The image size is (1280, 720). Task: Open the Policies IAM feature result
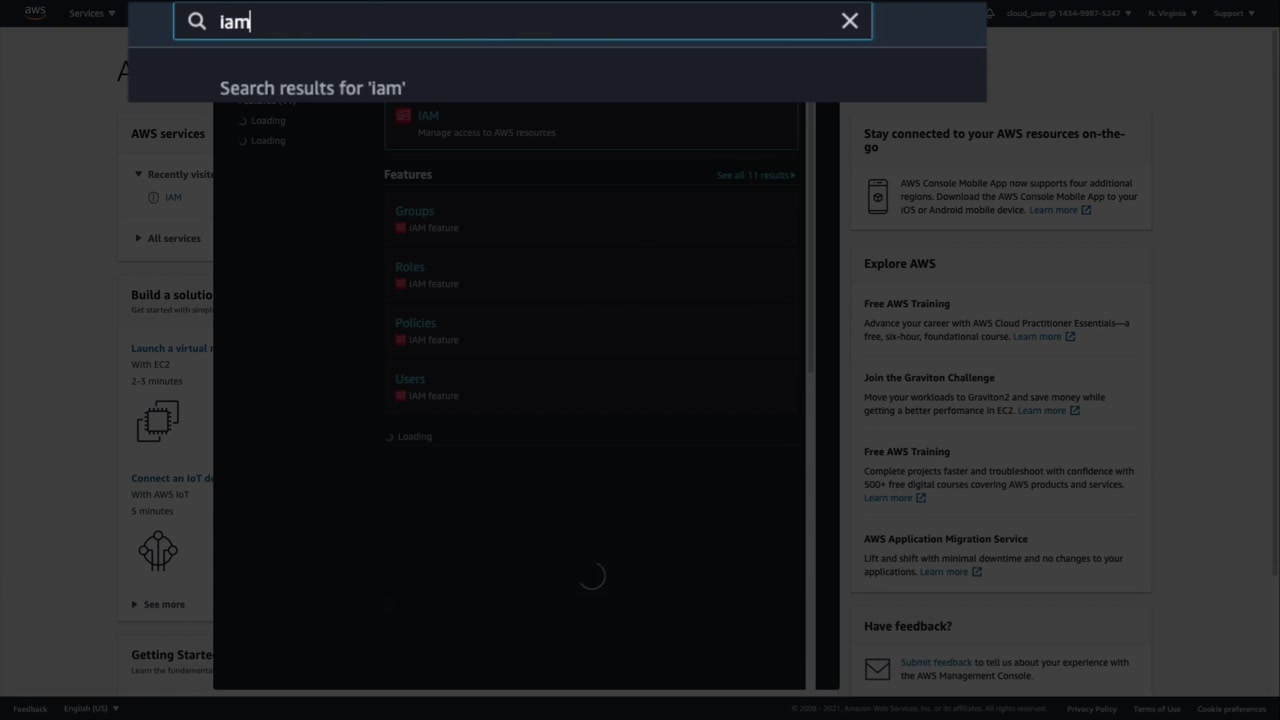[x=415, y=323]
